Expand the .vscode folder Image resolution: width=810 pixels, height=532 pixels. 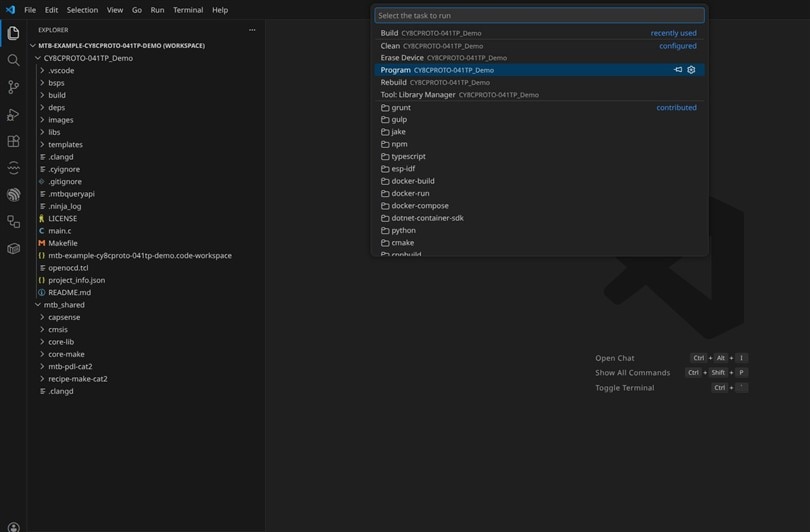click(42, 70)
